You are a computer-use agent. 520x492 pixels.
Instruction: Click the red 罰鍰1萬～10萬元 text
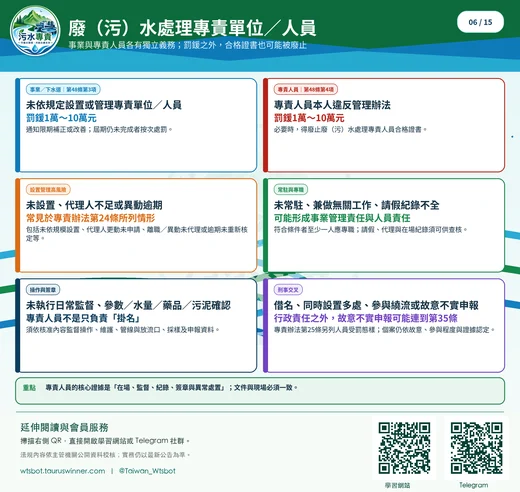tap(309, 118)
